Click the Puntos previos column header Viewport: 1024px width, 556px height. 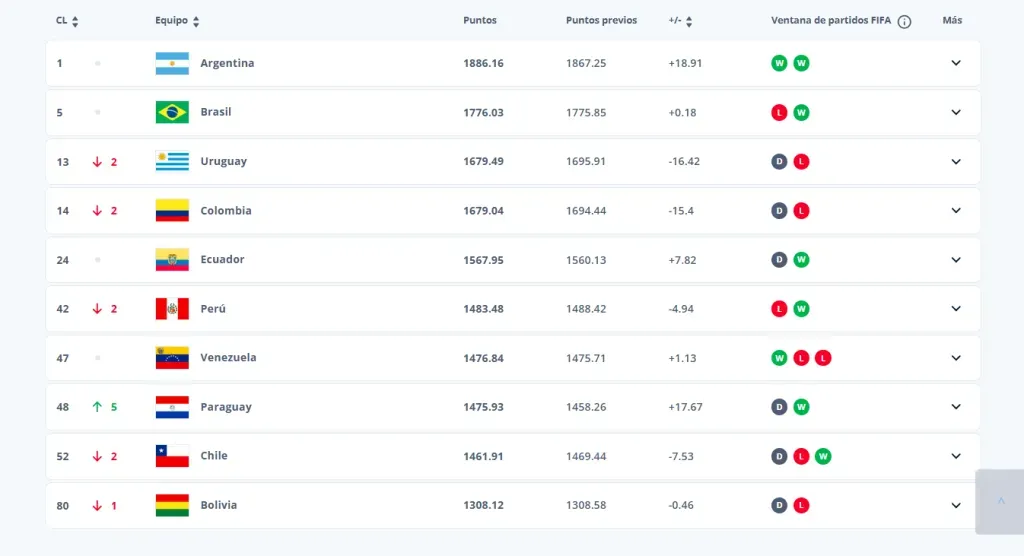601,21
